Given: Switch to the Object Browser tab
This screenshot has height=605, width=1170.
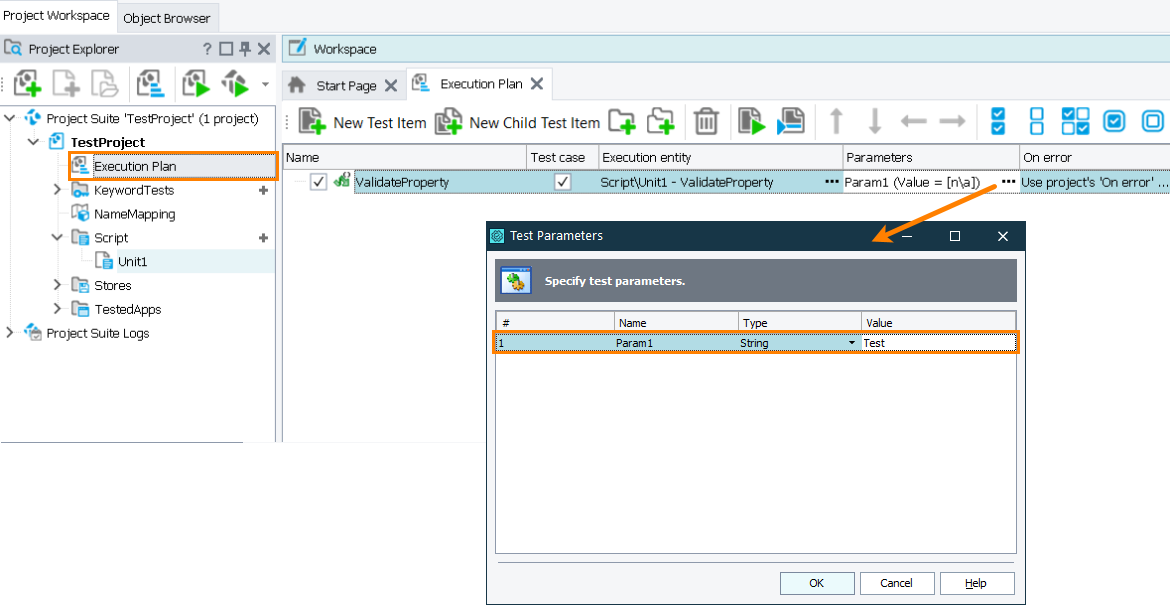Looking at the screenshot, I should click(167, 16).
